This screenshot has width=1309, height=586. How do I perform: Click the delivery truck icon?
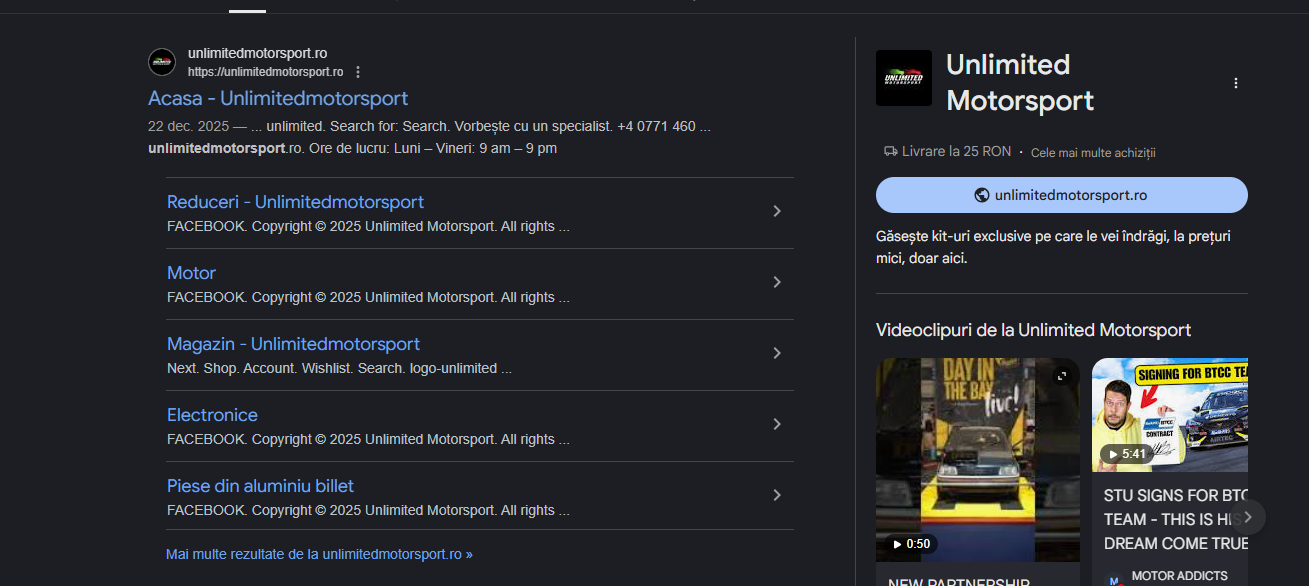890,152
